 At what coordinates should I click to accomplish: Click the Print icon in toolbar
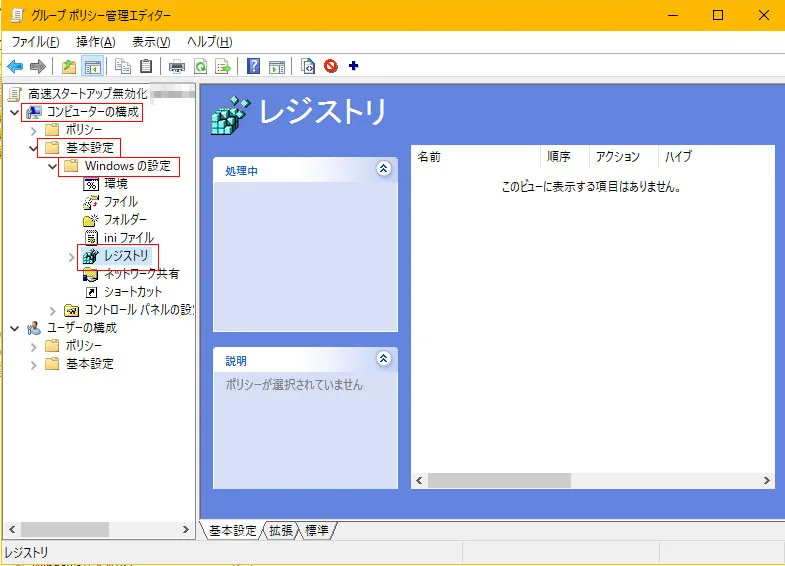tap(177, 67)
